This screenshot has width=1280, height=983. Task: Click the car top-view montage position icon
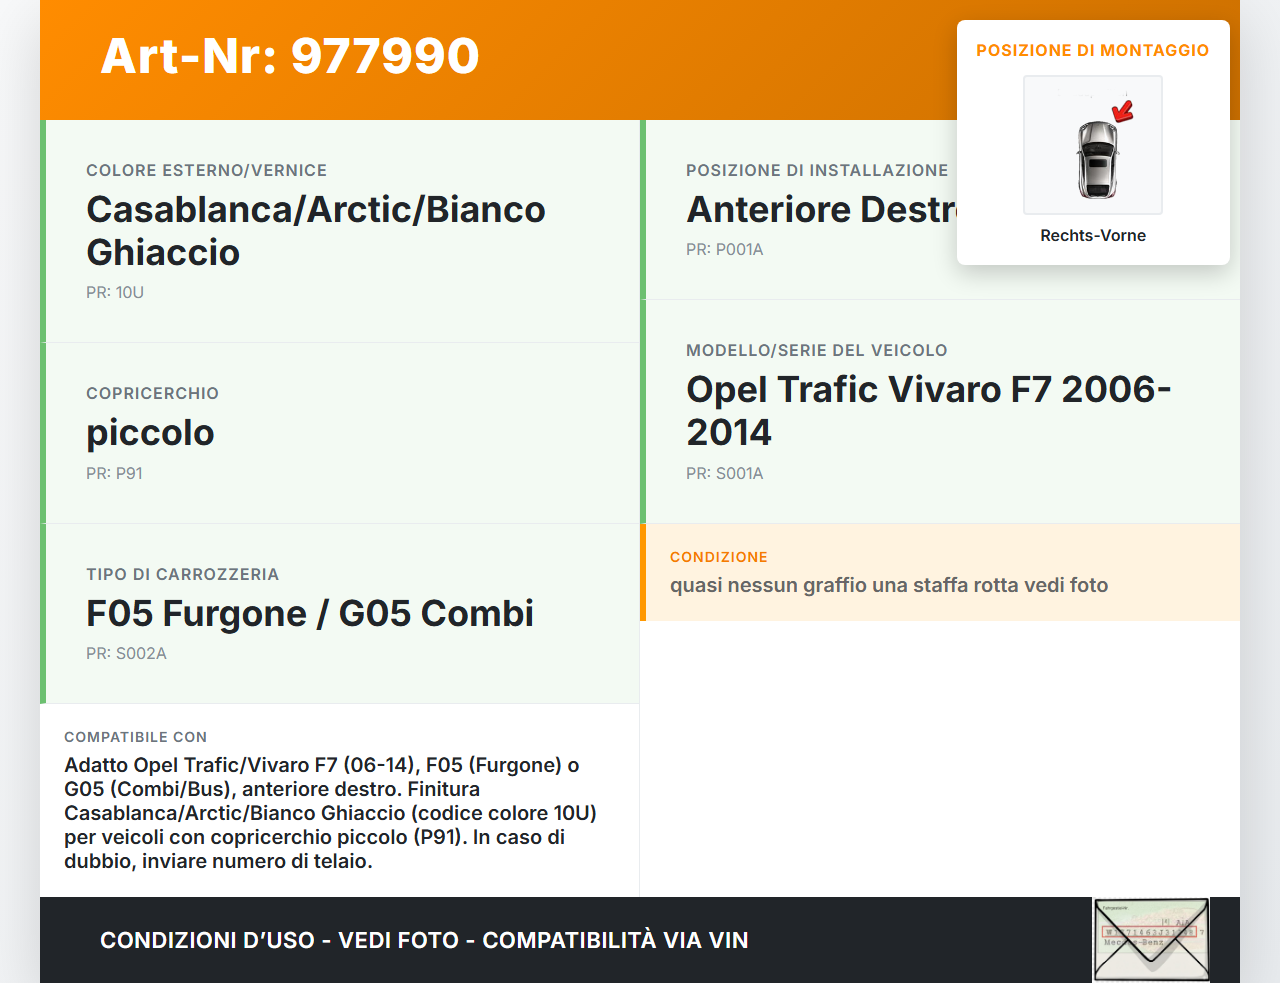[1092, 145]
